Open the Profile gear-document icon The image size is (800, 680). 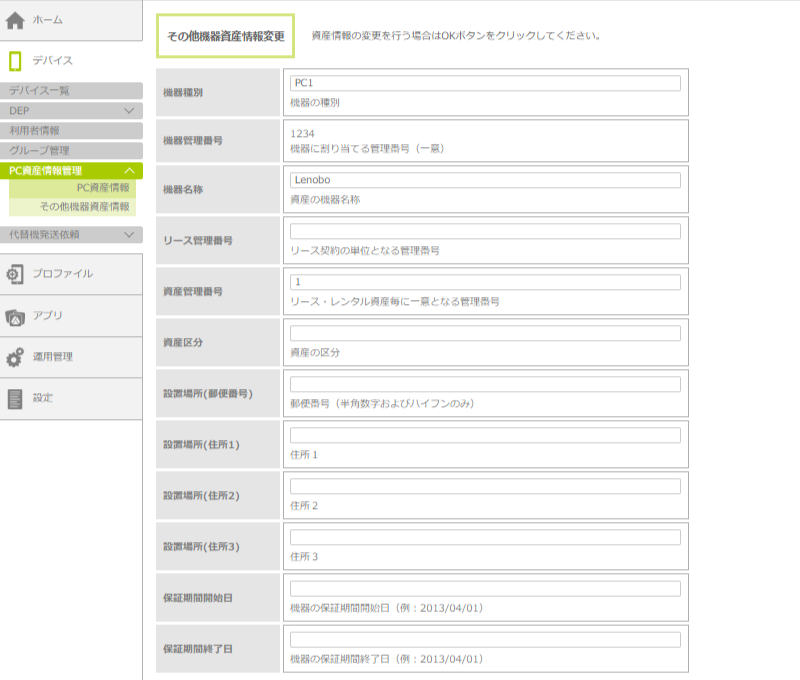[x=15, y=274]
